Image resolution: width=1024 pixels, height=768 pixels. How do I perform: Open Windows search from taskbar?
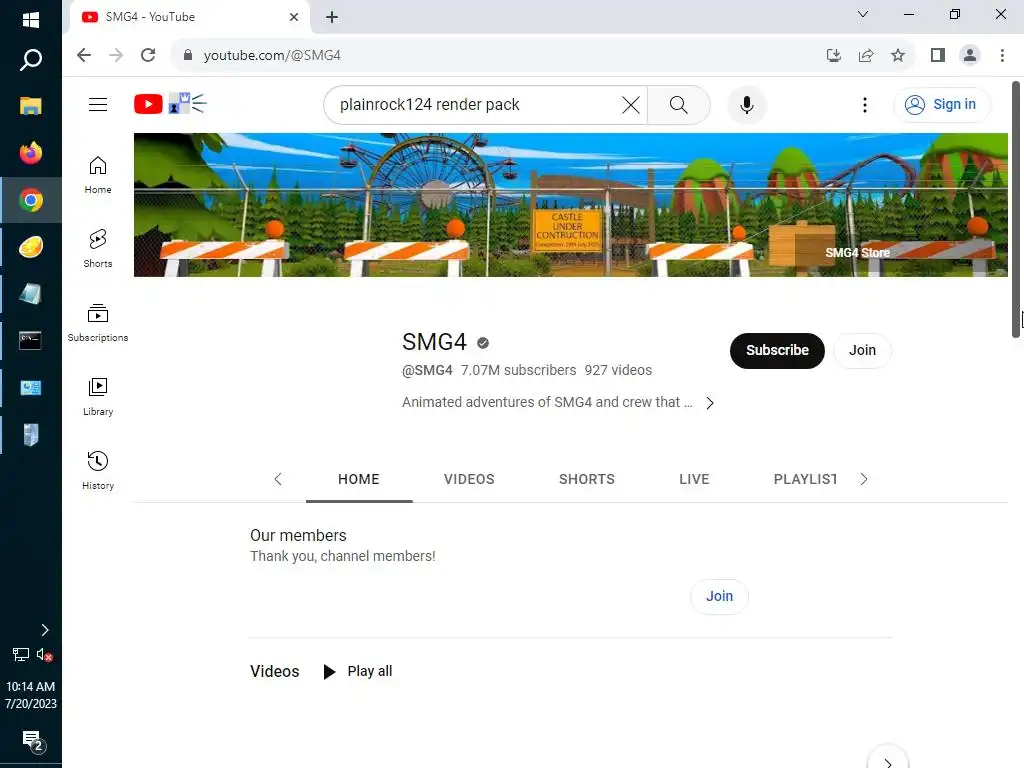[x=31, y=60]
